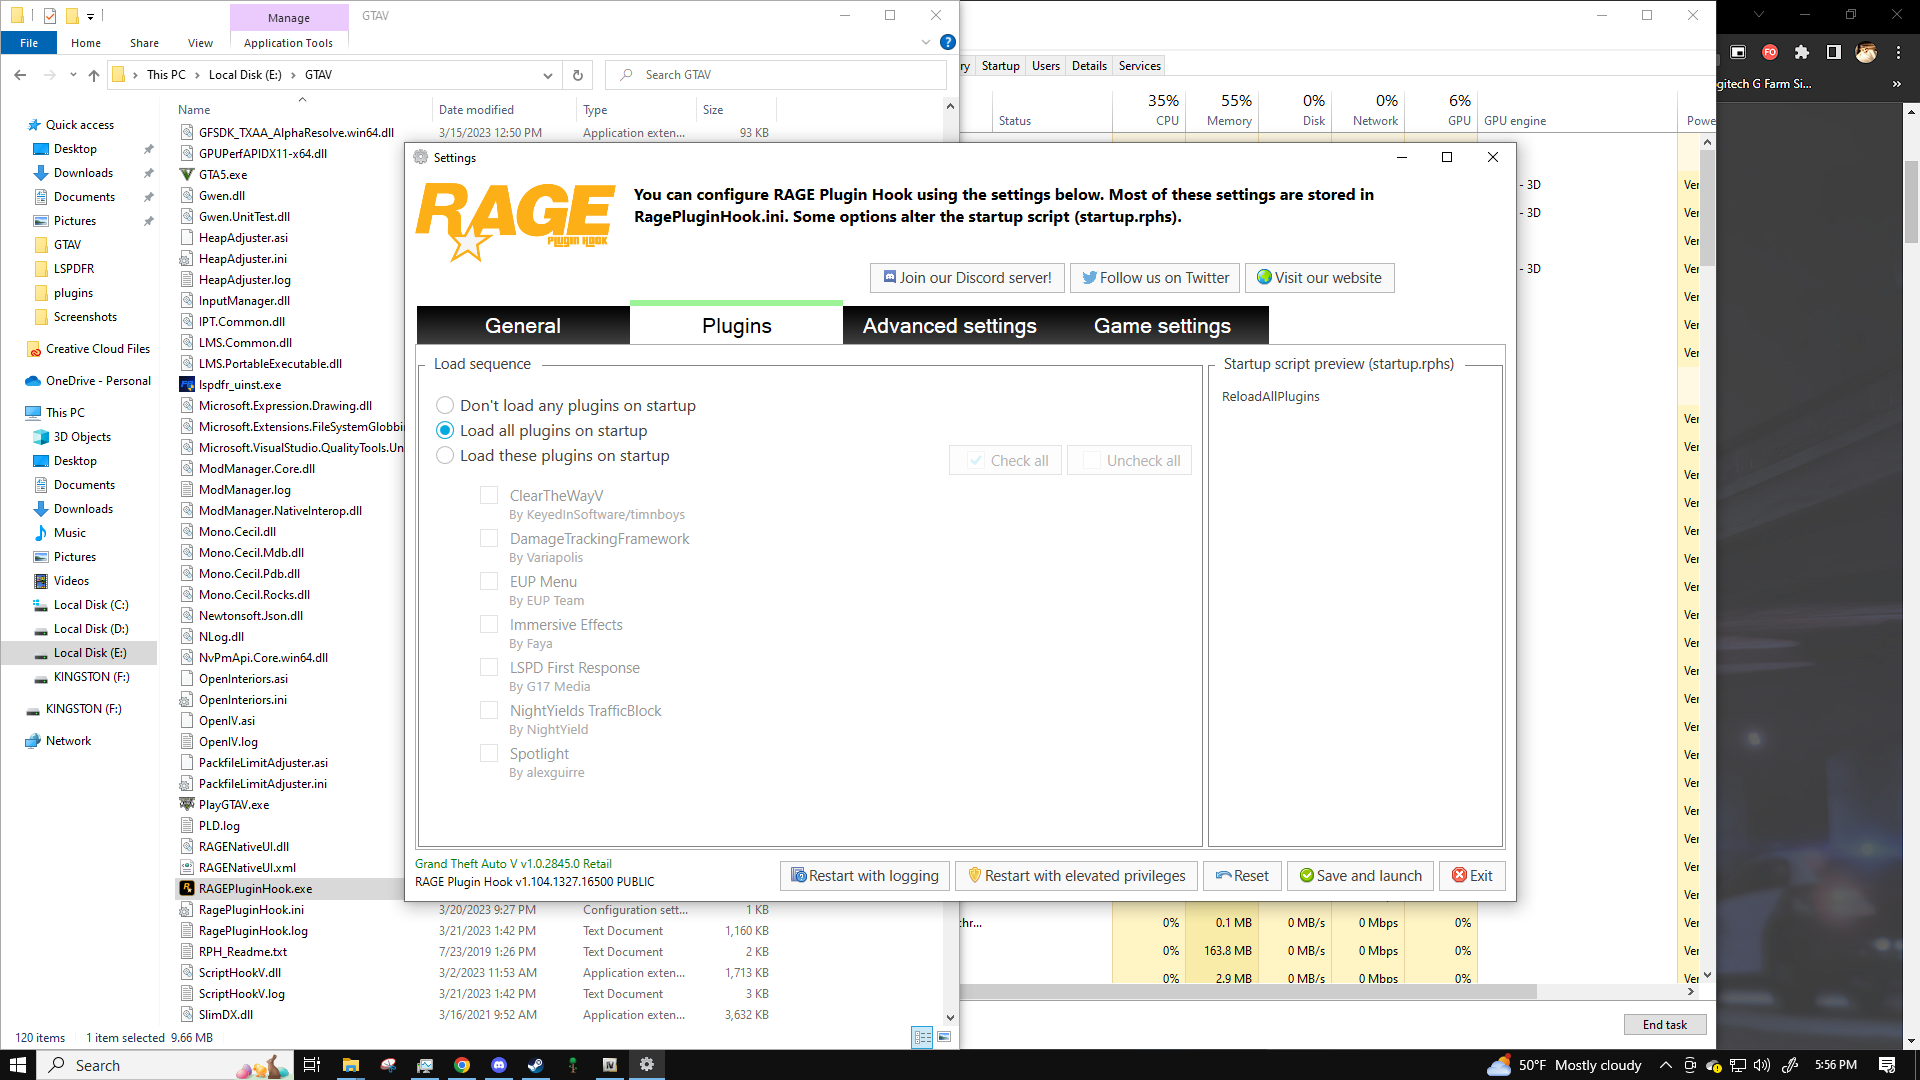Click the Steam taskbar icon
The width and height of the screenshot is (1920, 1080).
pos(536,1065)
